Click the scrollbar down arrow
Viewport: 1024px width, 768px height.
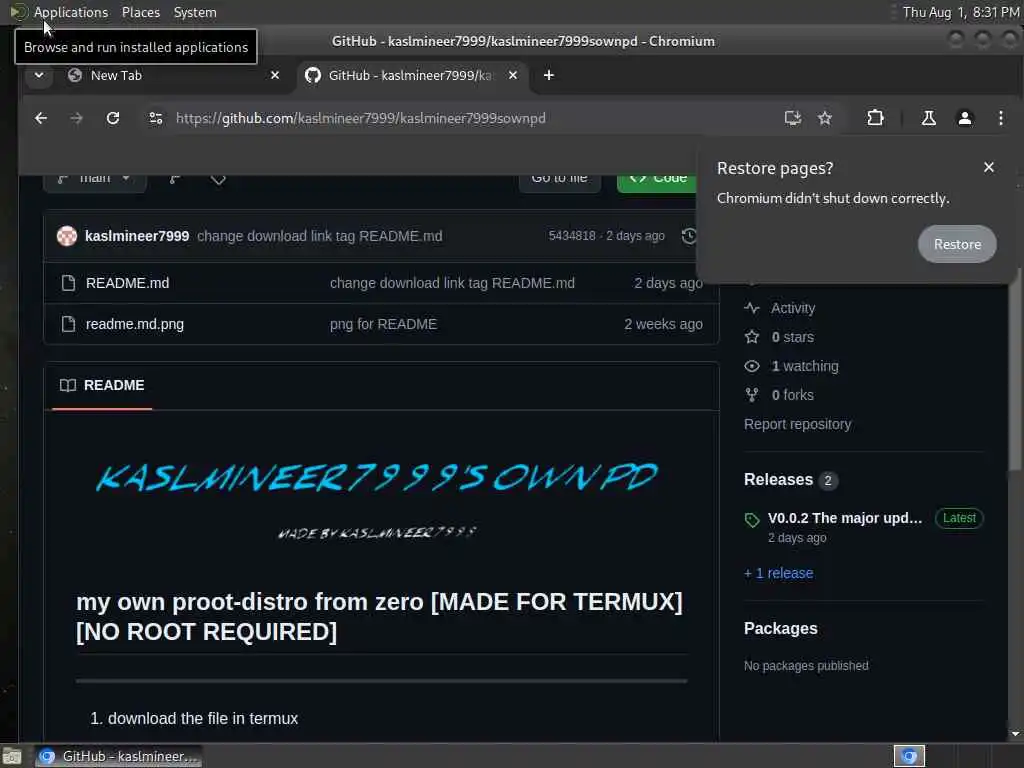[x=1015, y=733]
